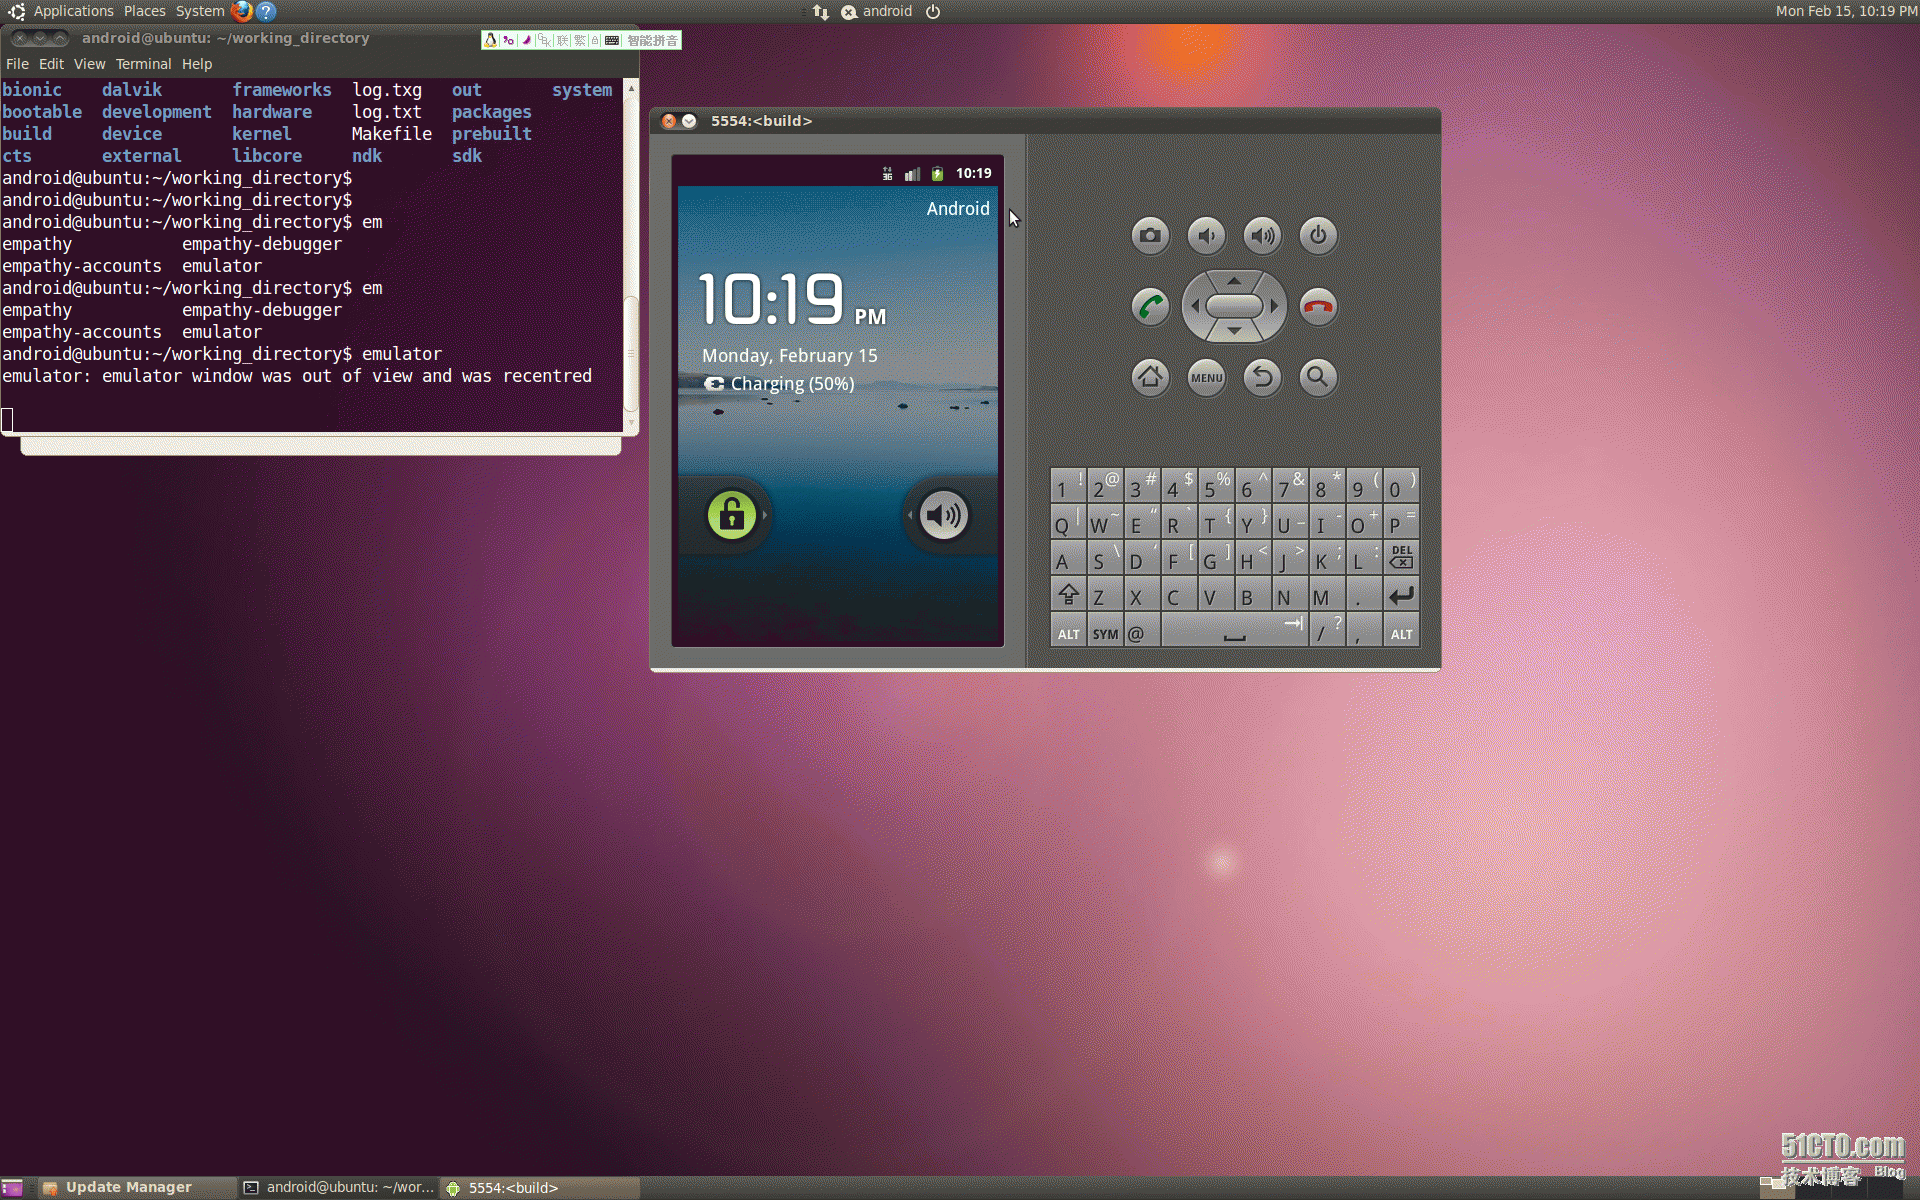The image size is (1920, 1200).
Task: Click the Q key on emulator keyboard
Action: click(1068, 521)
